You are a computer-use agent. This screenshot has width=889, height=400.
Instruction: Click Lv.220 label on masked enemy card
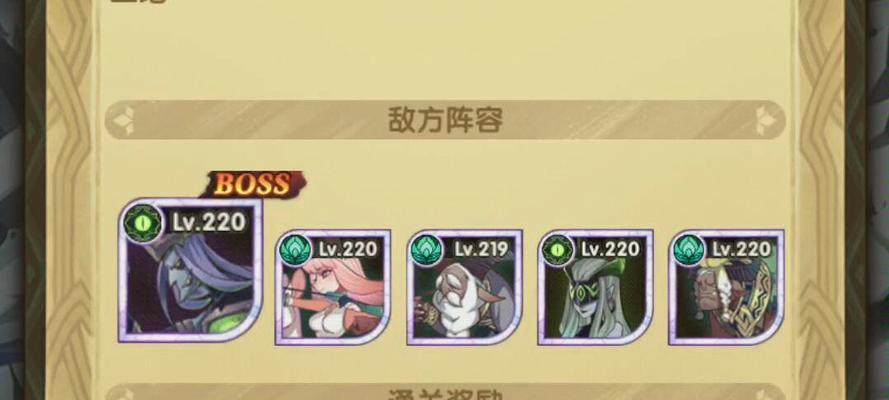click(611, 249)
